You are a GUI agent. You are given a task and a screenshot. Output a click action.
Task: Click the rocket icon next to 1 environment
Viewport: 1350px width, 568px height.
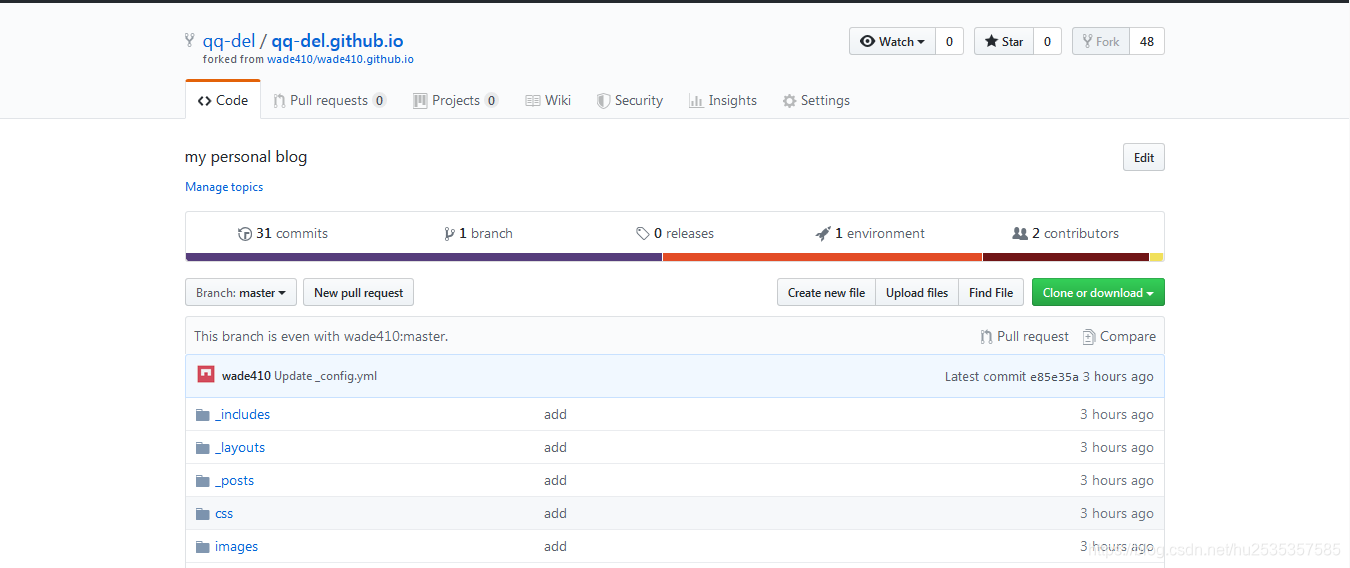click(823, 234)
